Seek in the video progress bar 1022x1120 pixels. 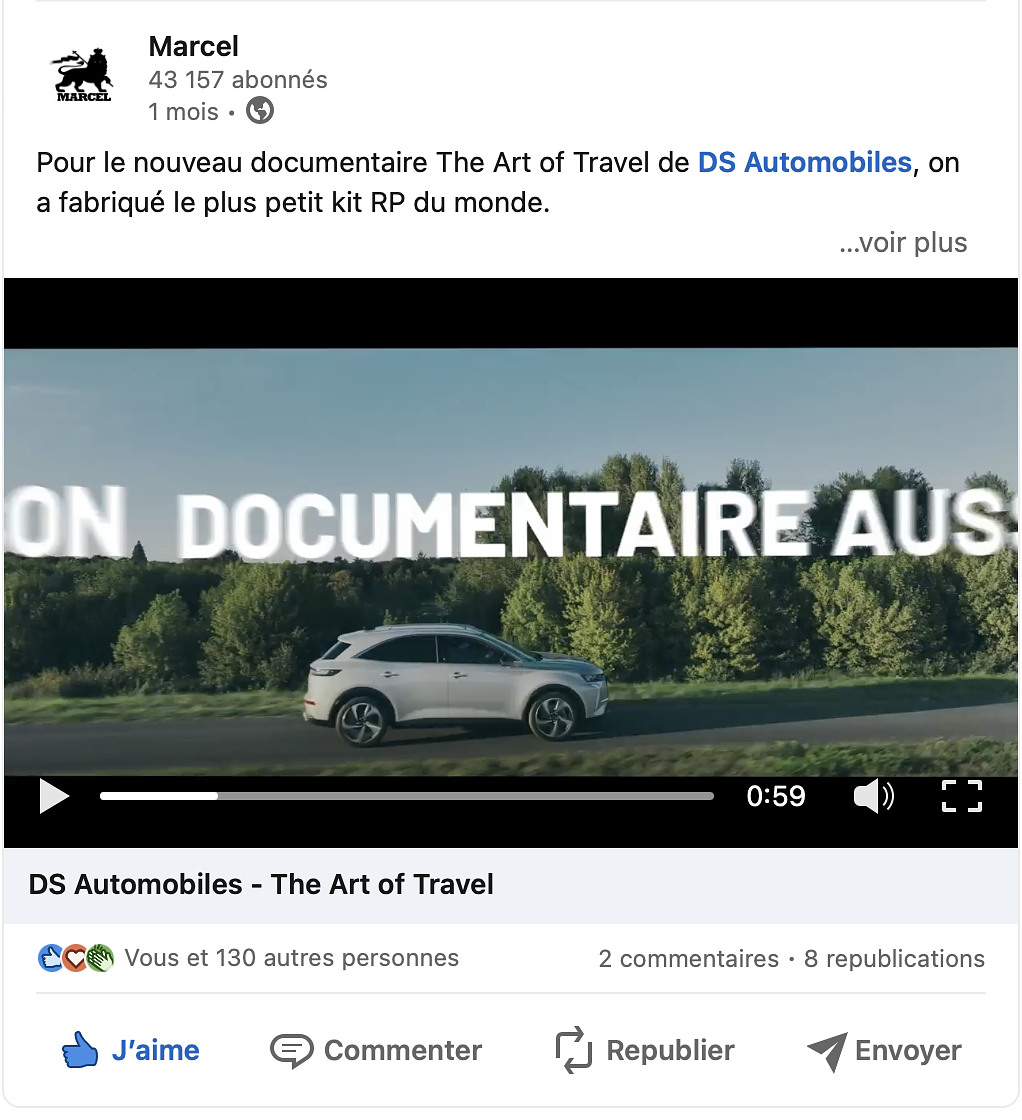(406, 796)
